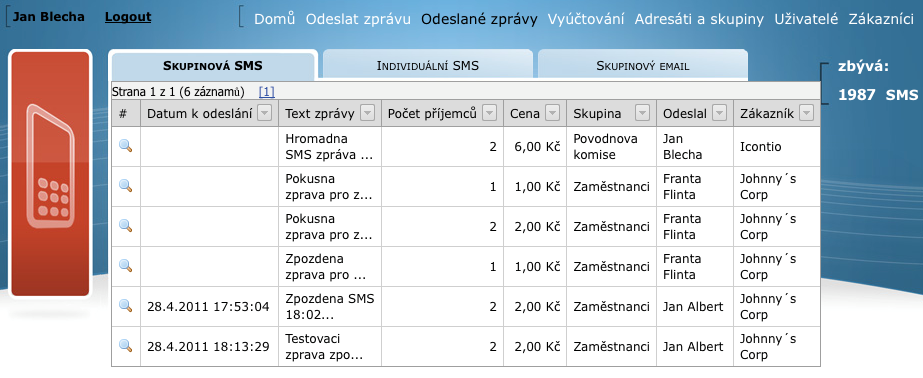Click the Logout link
The height and width of the screenshot is (378, 923).
(x=128, y=17)
